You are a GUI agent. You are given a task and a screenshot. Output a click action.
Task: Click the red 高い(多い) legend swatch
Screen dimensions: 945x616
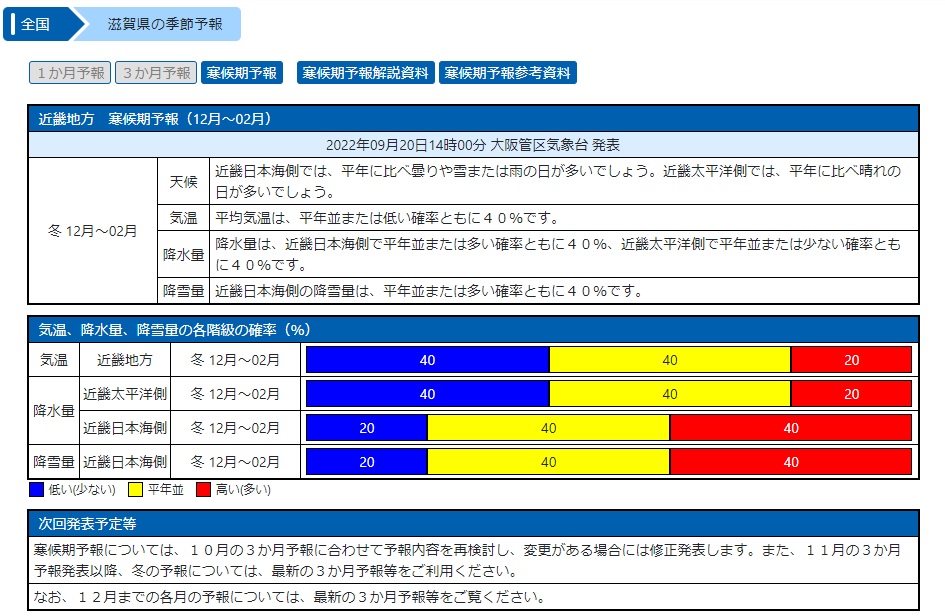coord(203,489)
